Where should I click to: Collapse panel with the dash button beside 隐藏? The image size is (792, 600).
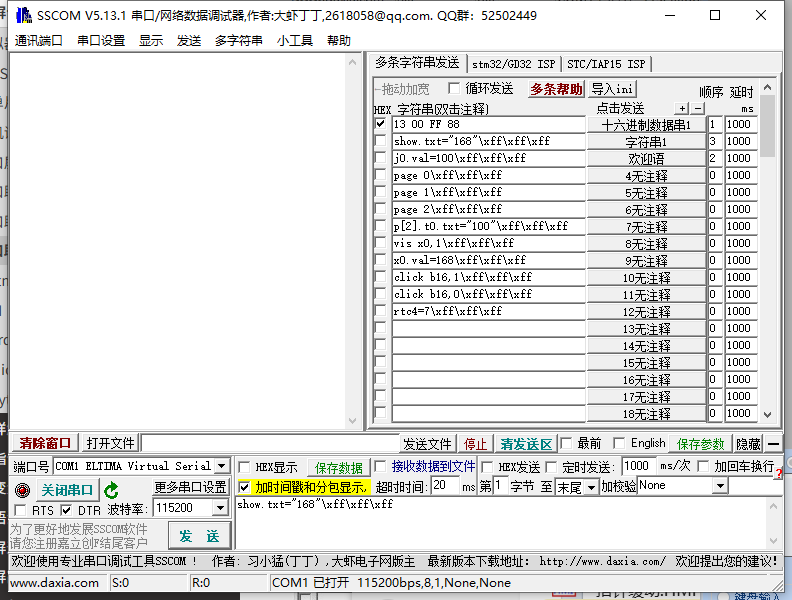tap(773, 444)
